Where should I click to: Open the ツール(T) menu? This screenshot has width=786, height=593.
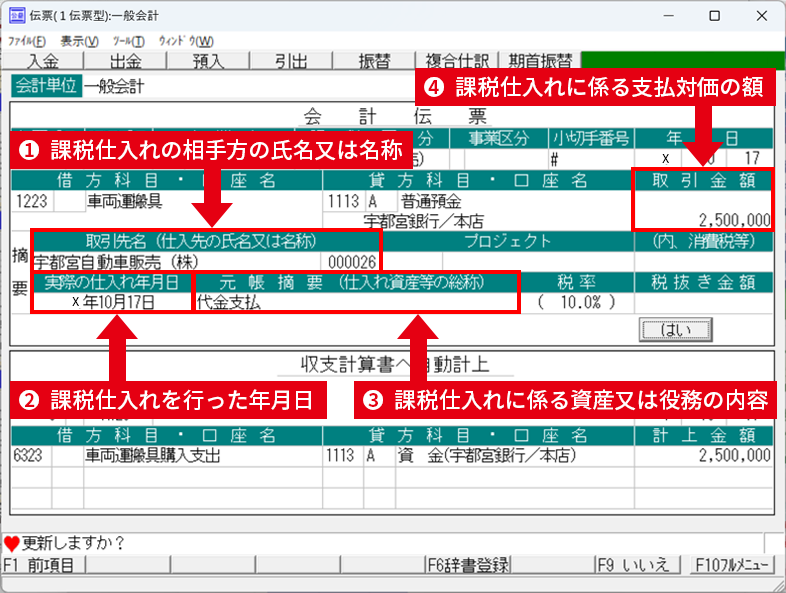pyautogui.click(x=129, y=41)
